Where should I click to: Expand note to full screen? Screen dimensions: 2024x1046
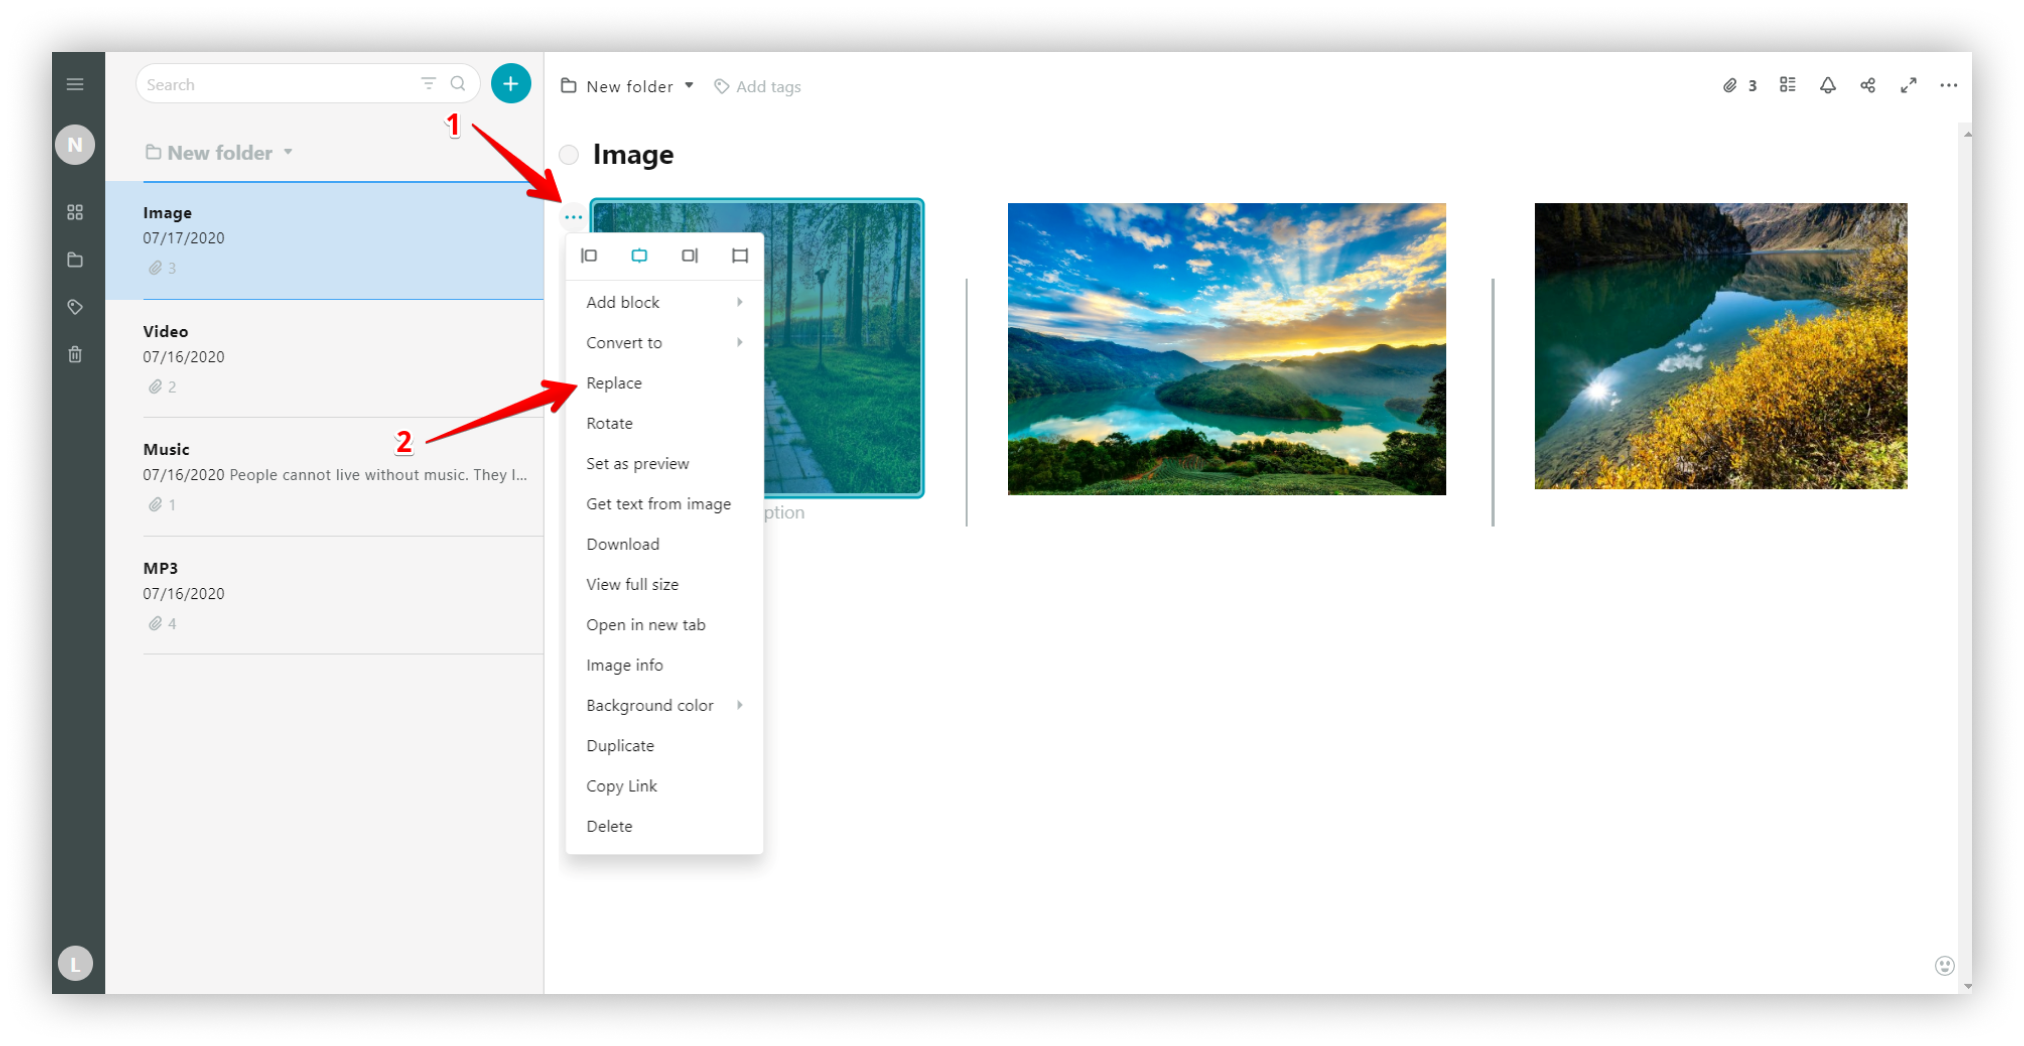point(1909,85)
